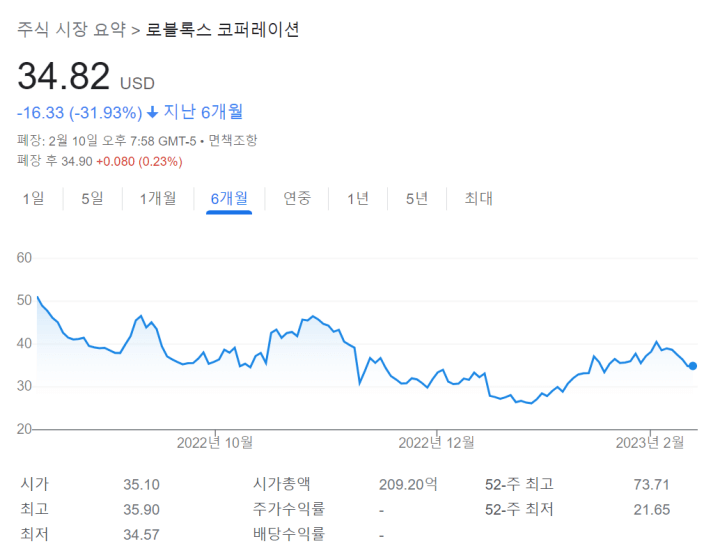Click the after-hours price 34.90
720x546 pixels.
tap(77, 162)
